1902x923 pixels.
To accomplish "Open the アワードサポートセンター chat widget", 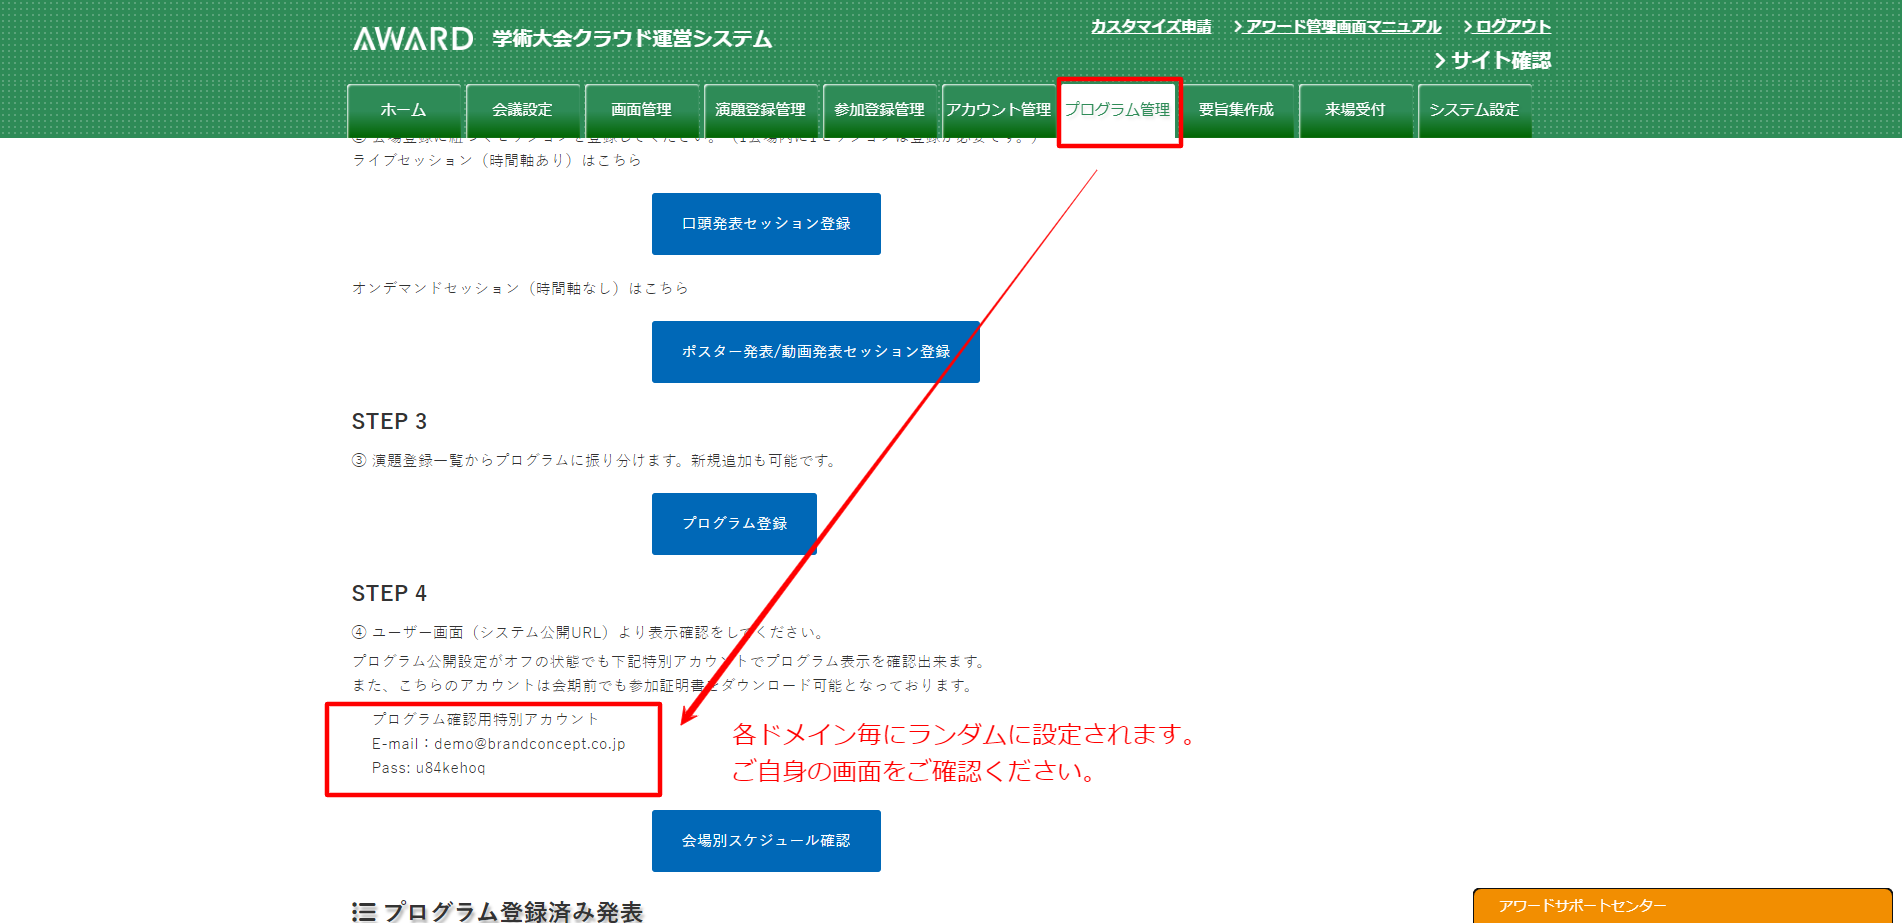I will 1682,906.
